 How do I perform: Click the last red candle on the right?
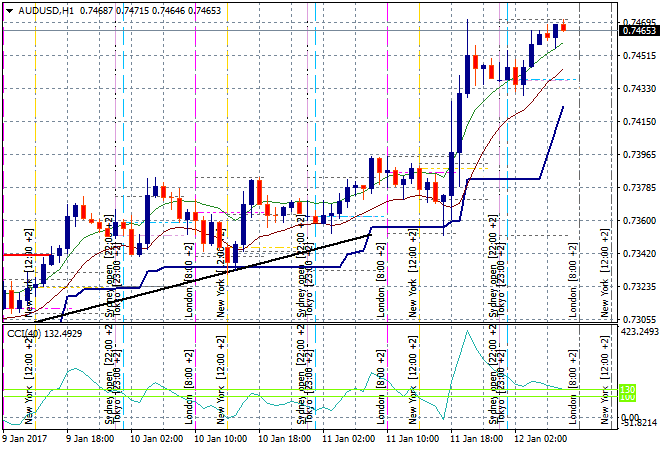[x=564, y=27]
